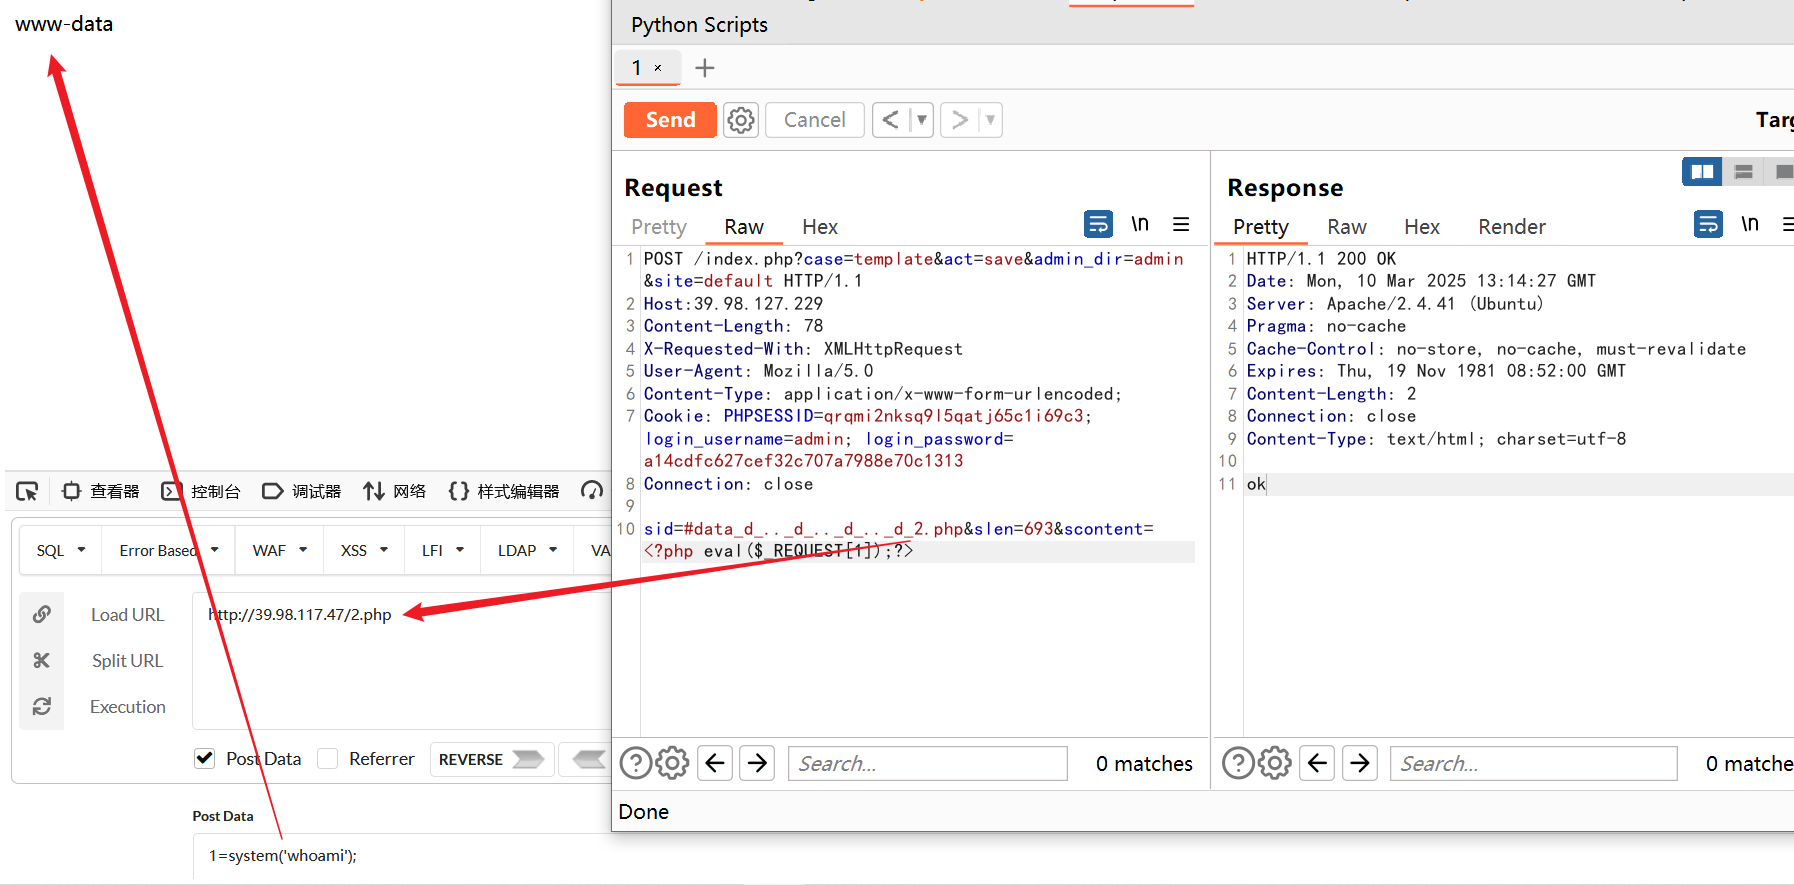The height and width of the screenshot is (885, 1794).
Task: Enable the Referrer checkbox
Action: [x=327, y=759]
